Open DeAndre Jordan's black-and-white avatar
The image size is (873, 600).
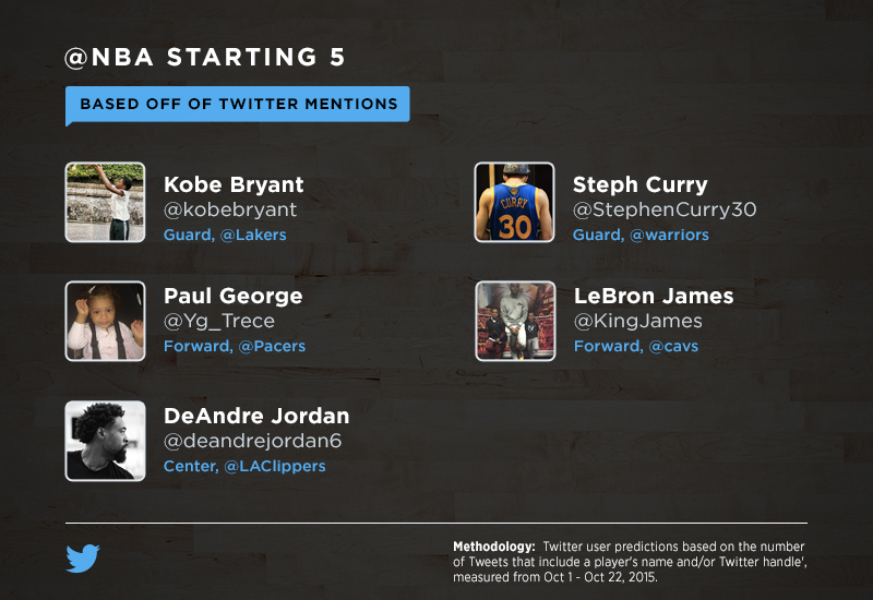[105, 441]
